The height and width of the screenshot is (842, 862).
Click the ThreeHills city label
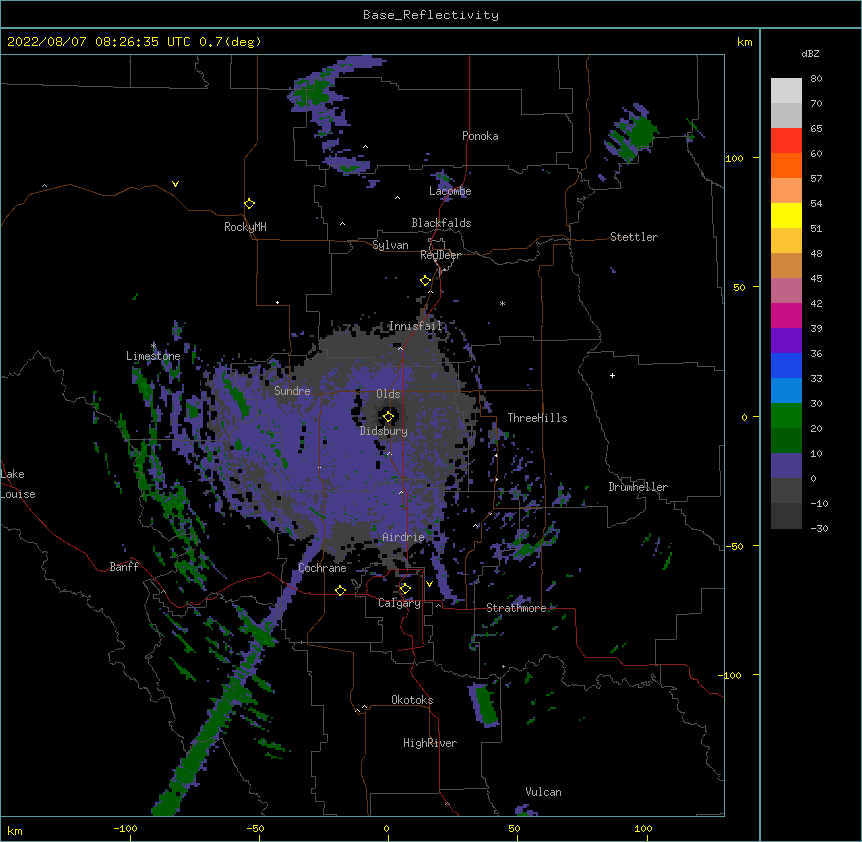[537, 418]
